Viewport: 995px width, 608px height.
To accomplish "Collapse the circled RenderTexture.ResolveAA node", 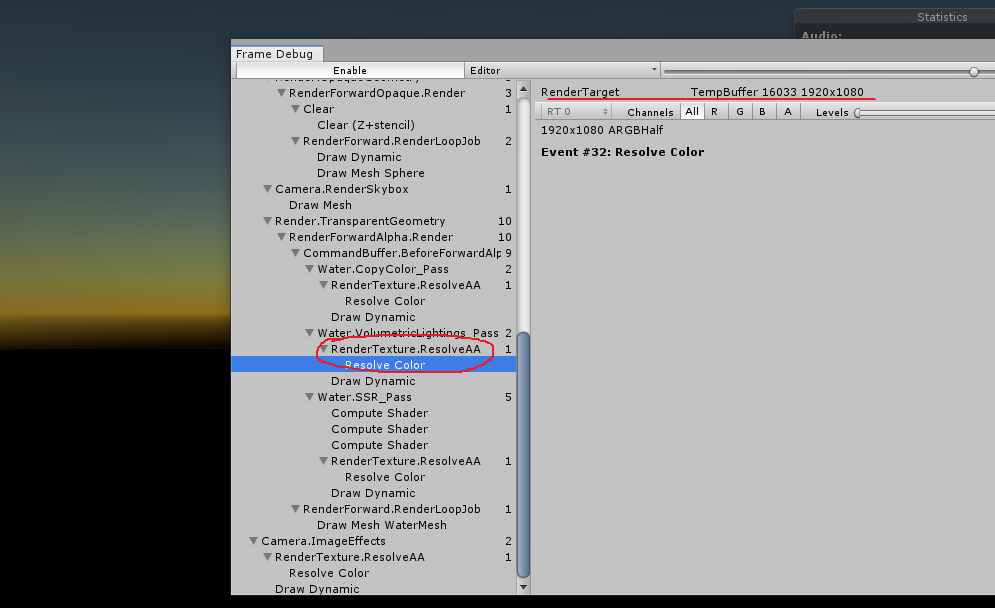I will tap(322, 349).
